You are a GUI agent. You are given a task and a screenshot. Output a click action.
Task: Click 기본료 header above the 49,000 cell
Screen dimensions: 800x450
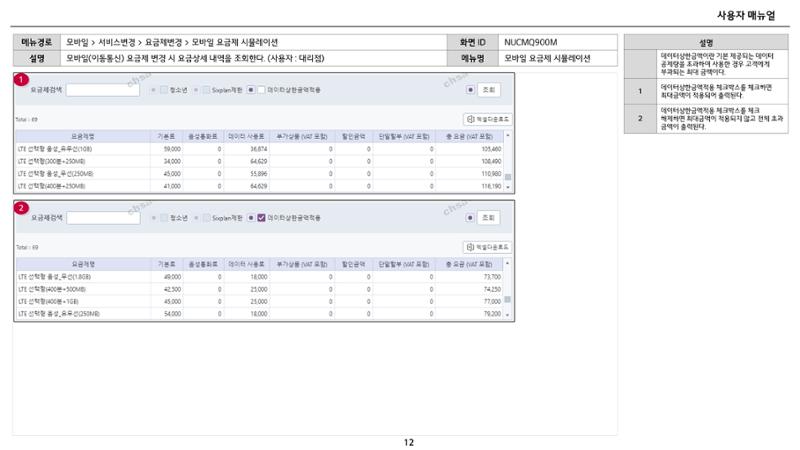pos(167,264)
